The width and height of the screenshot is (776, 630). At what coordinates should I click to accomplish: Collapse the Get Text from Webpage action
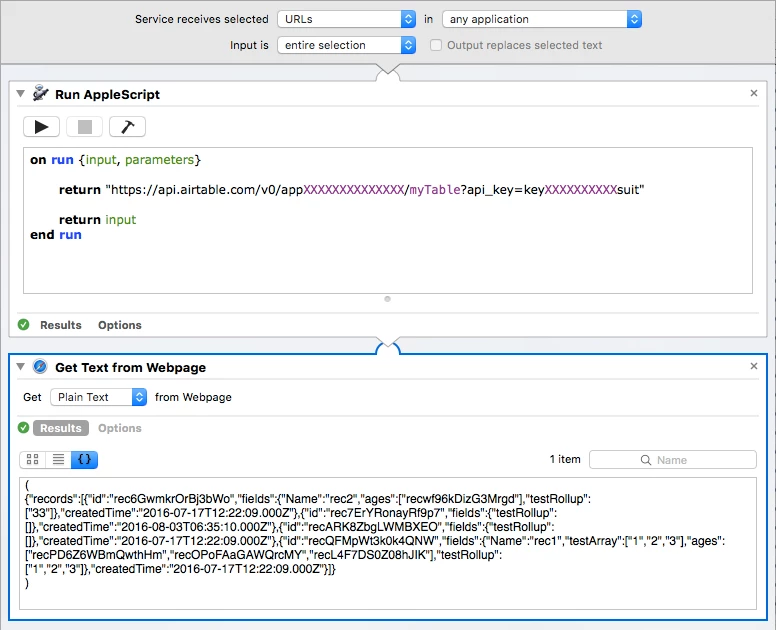click(20, 367)
